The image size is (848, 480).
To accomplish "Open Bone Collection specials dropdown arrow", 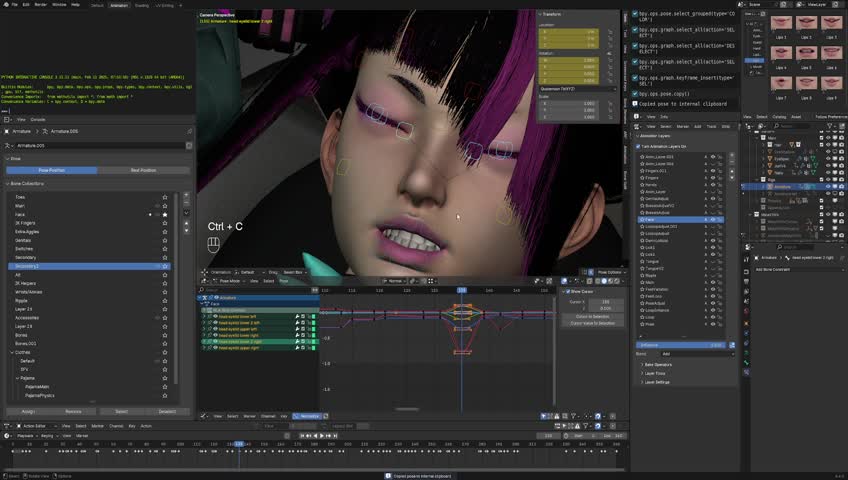I will pos(187,213).
